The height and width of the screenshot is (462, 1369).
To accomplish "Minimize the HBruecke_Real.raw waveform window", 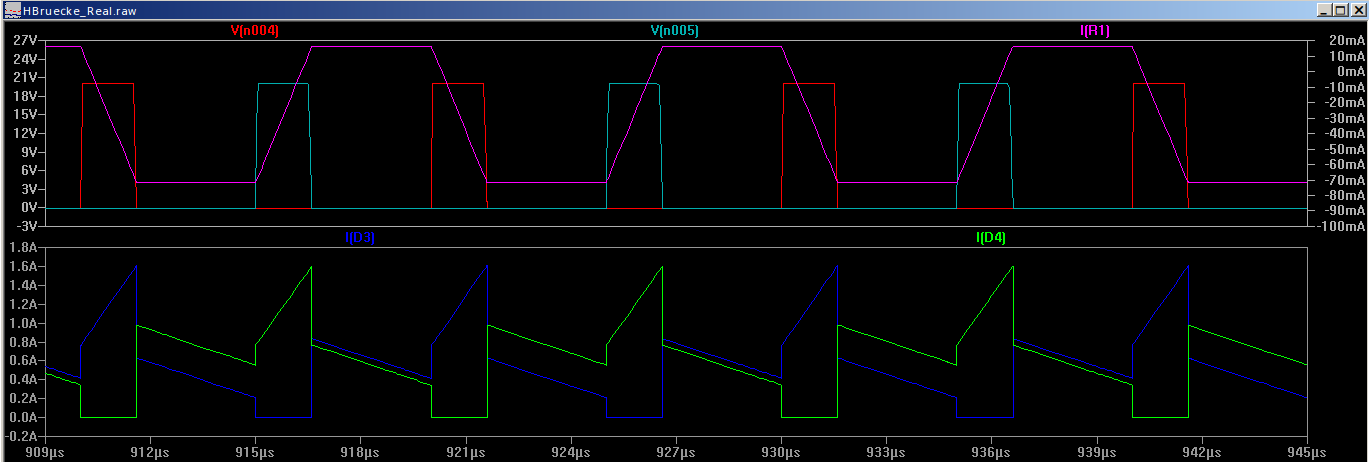I will 1324,9.
